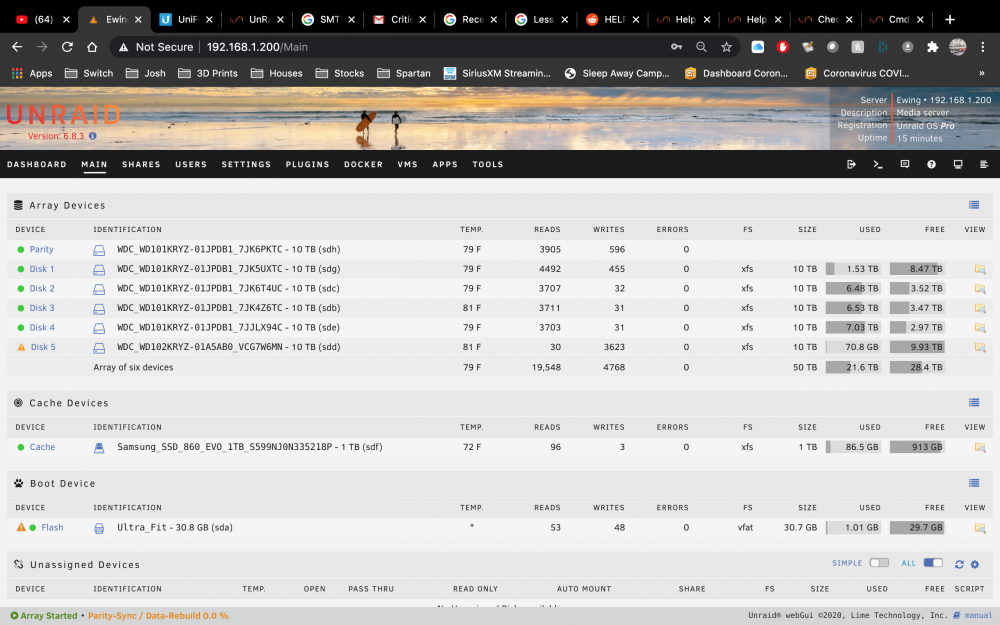Image resolution: width=1000 pixels, height=625 pixels.
Task: Open the help question mark icon
Action: click(x=931, y=165)
